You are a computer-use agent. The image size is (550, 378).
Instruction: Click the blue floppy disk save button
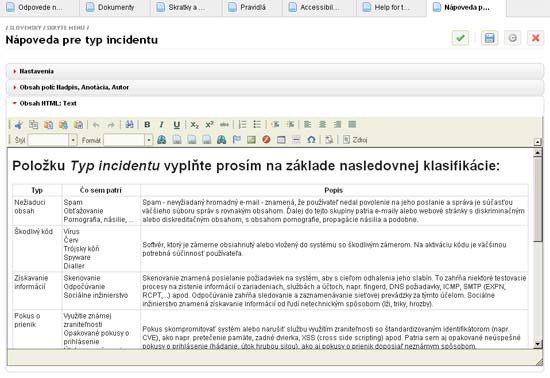[x=489, y=38]
